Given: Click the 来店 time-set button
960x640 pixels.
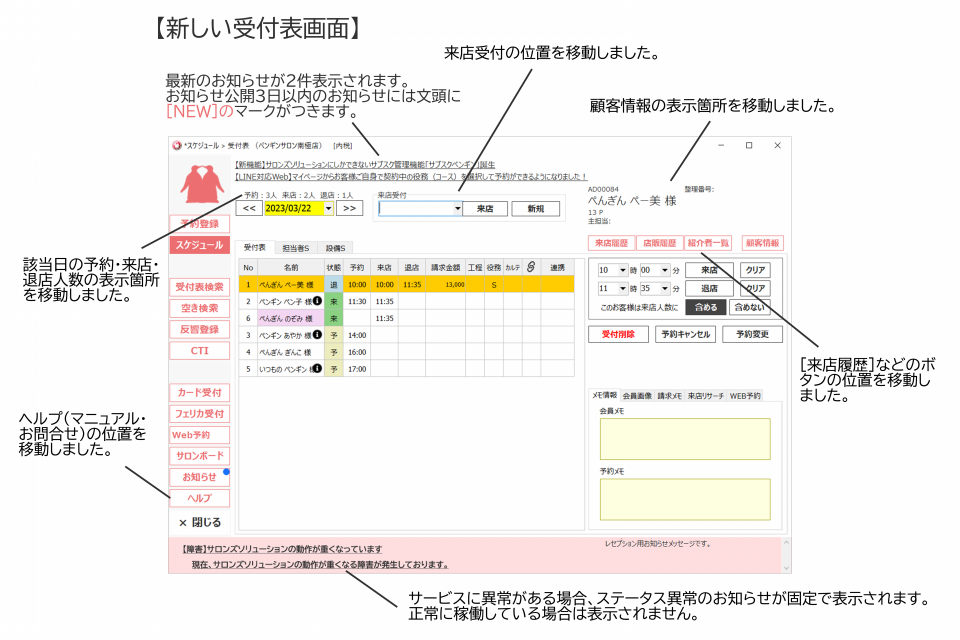Looking at the screenshot, I should click(x=709, y=270).
